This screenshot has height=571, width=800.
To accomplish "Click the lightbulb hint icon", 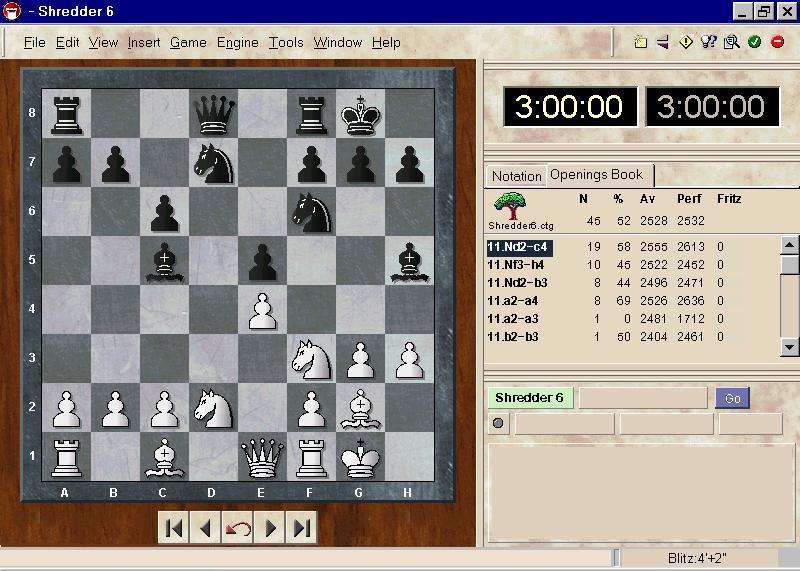I will coord(709,42).
